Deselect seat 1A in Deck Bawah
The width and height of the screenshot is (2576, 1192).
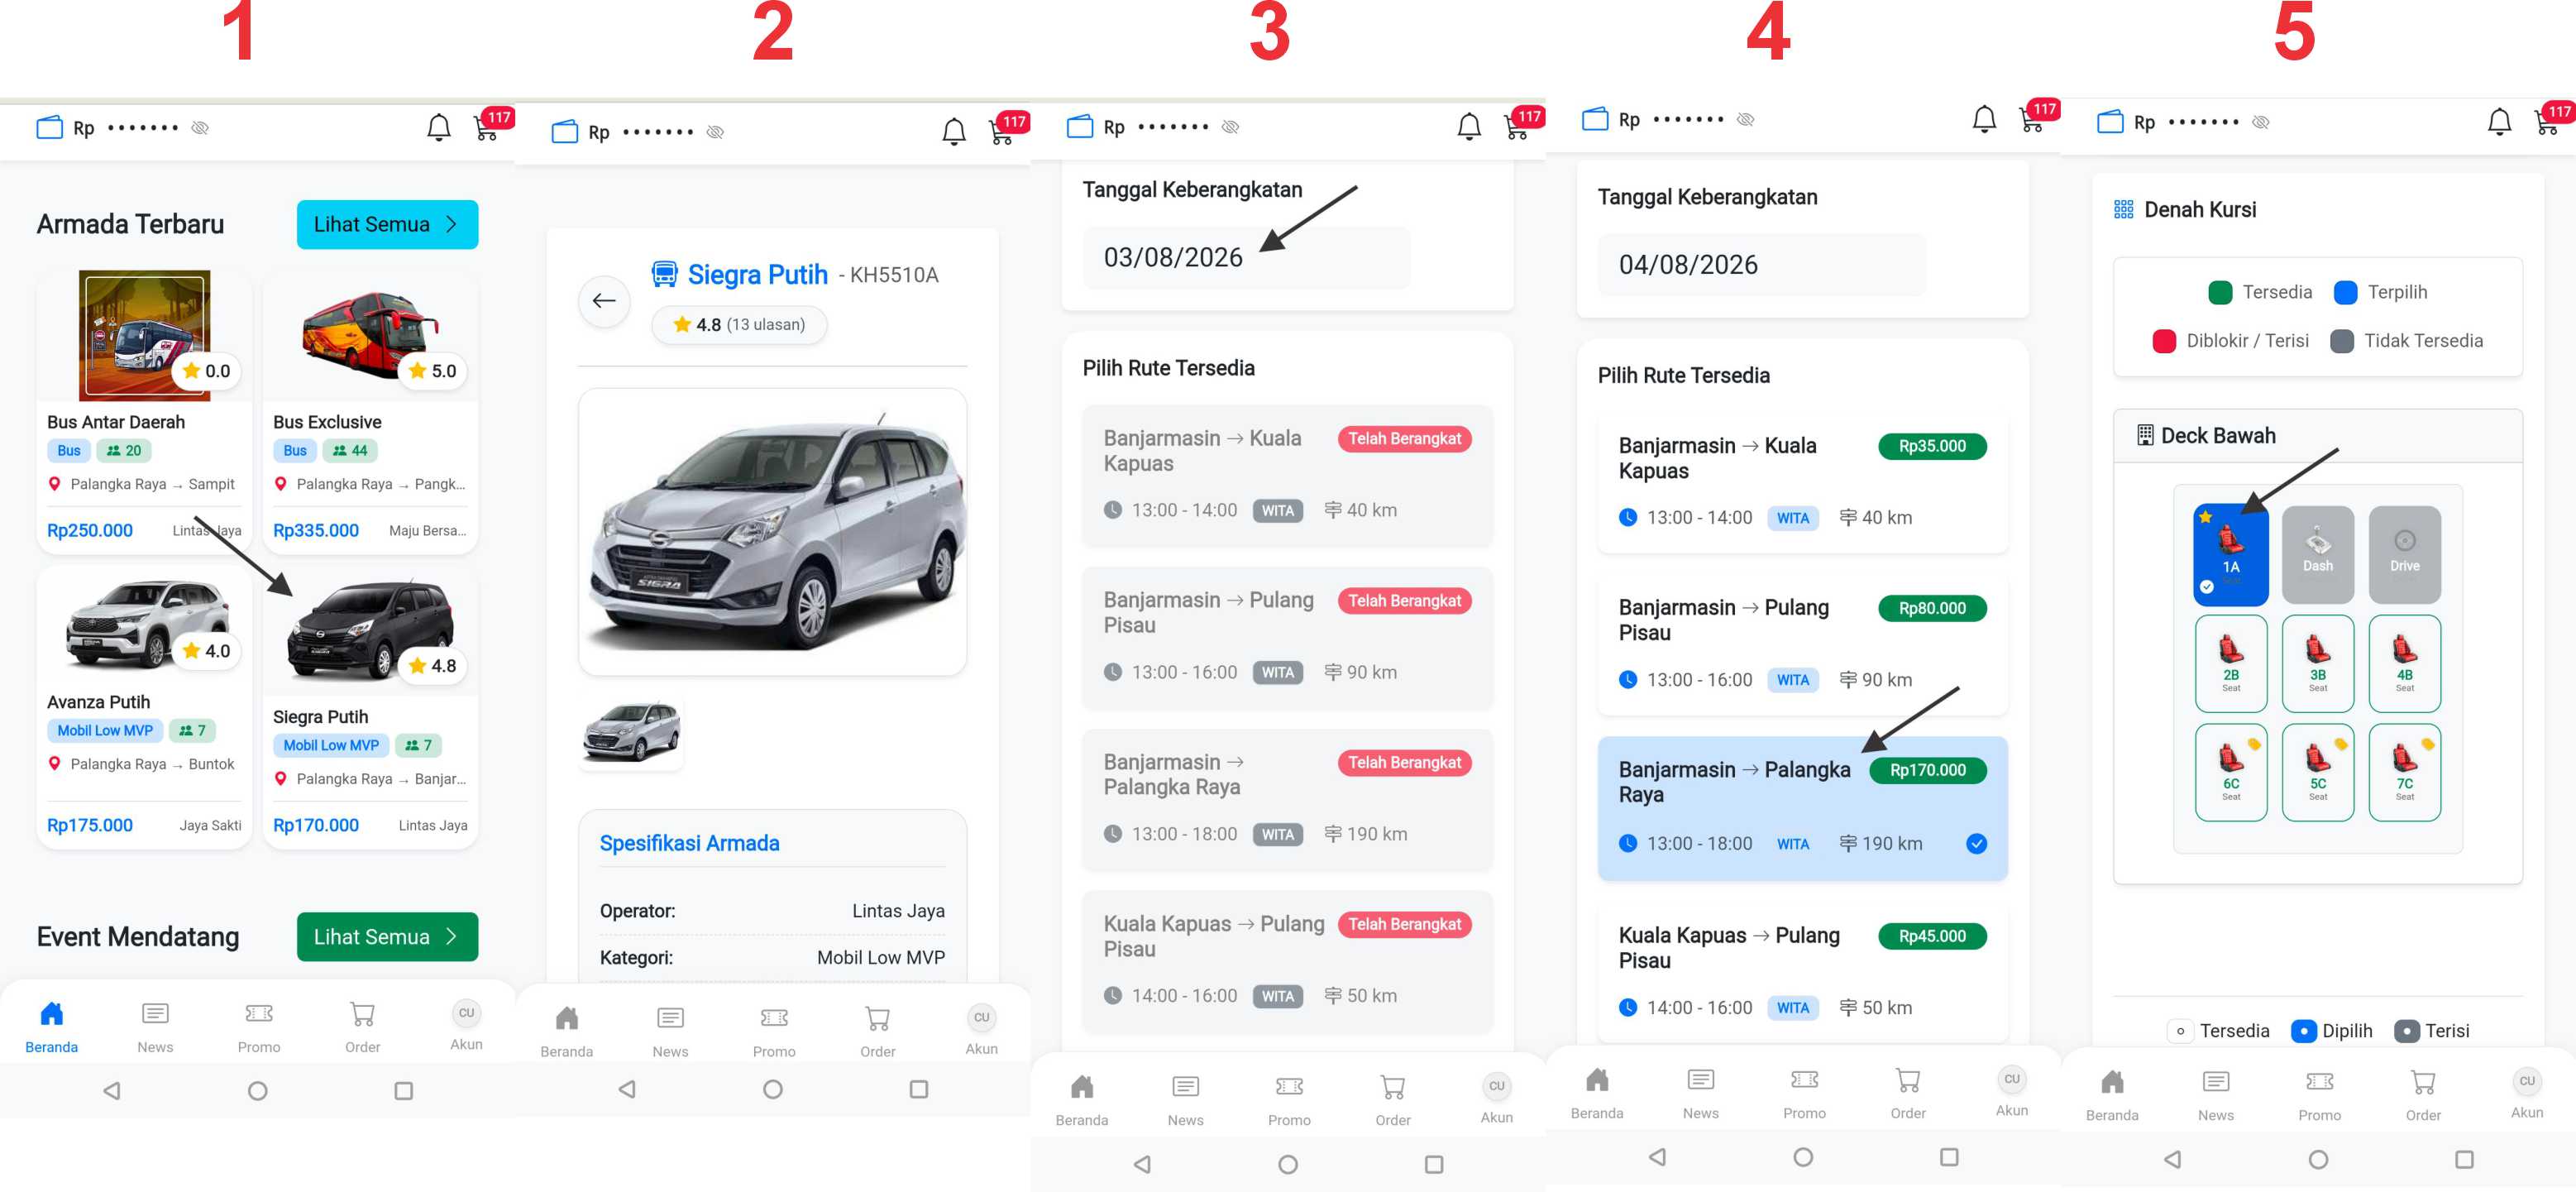pos(2230,555)
